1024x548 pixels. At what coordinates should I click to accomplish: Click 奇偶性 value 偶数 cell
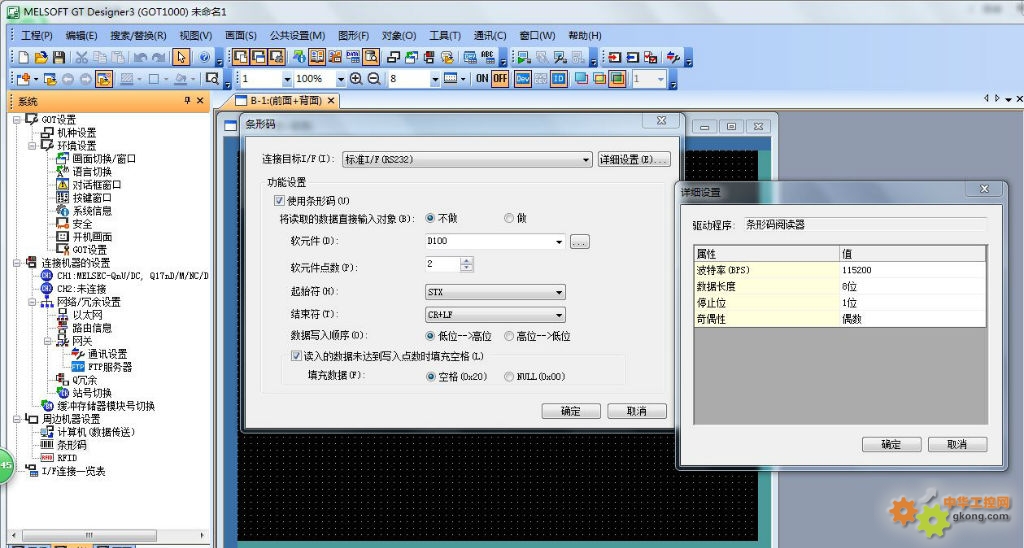click(x=912, y=319)
